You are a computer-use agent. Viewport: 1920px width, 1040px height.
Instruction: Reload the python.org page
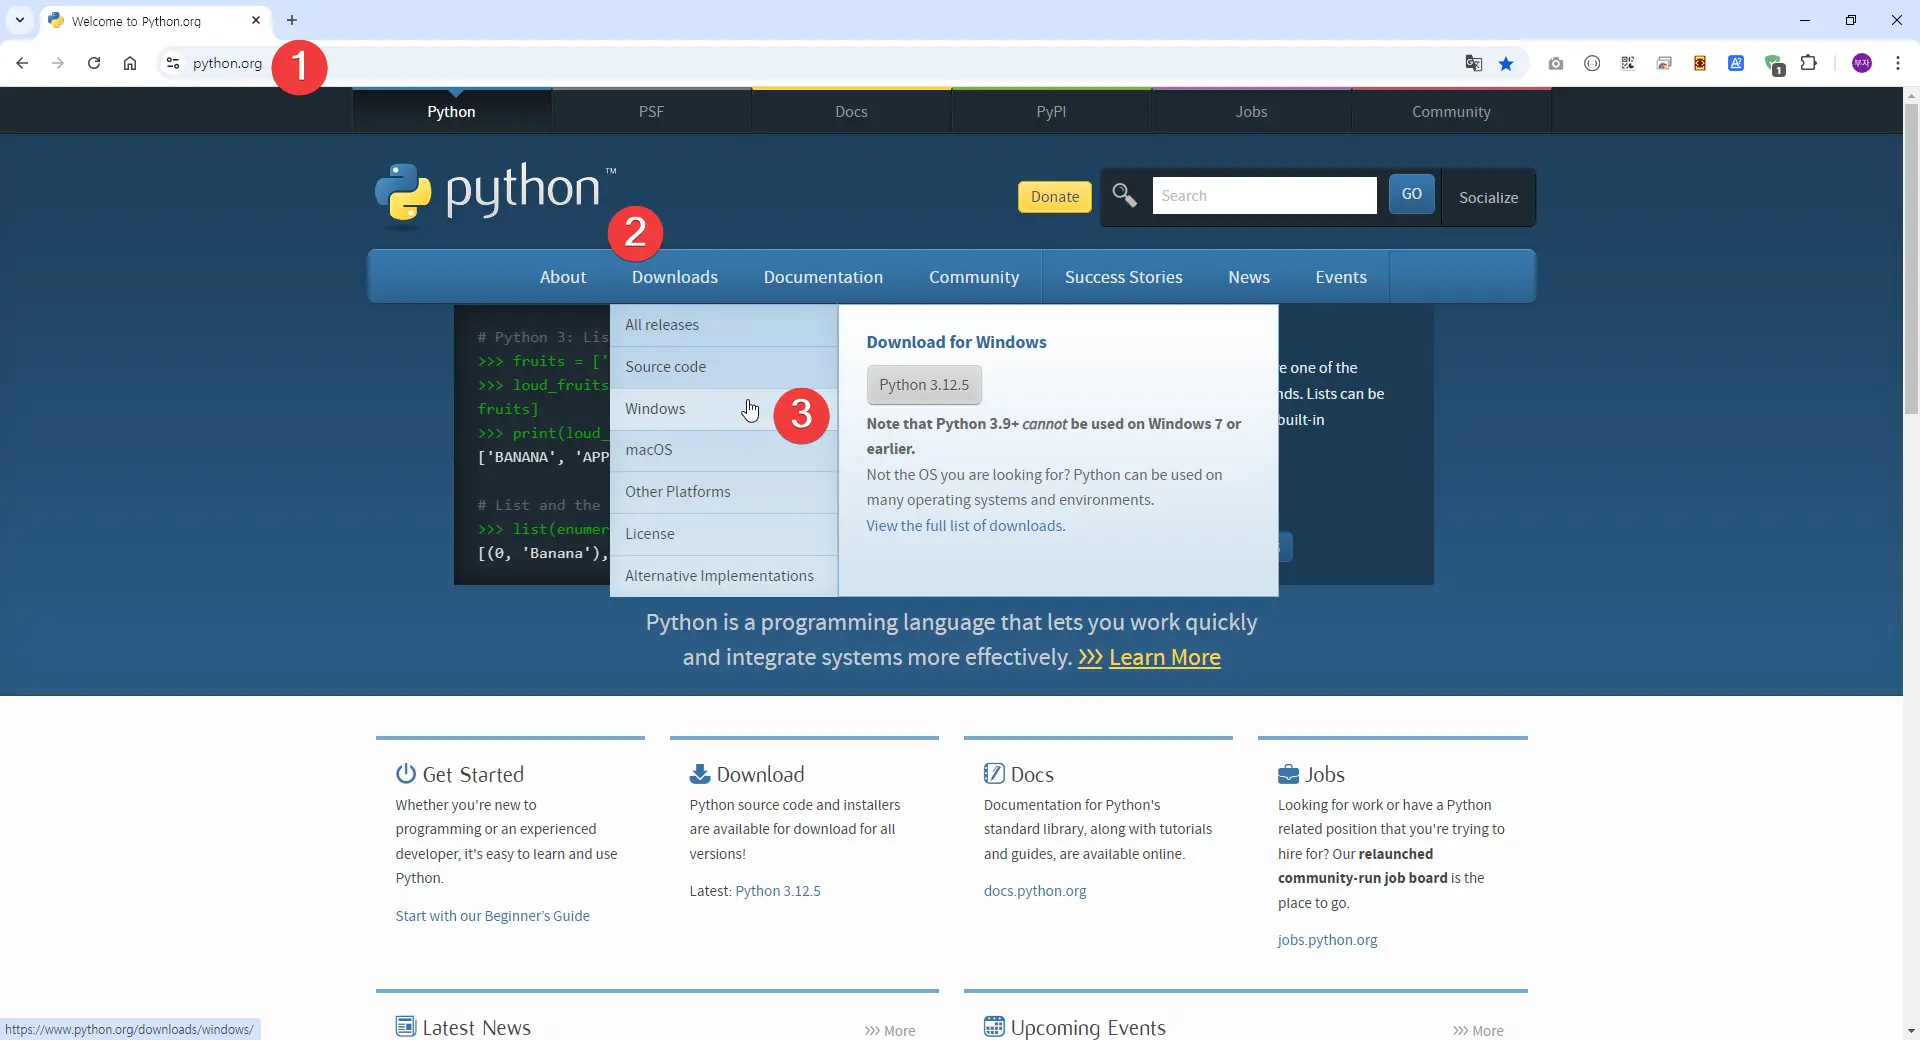coord(94,63)
